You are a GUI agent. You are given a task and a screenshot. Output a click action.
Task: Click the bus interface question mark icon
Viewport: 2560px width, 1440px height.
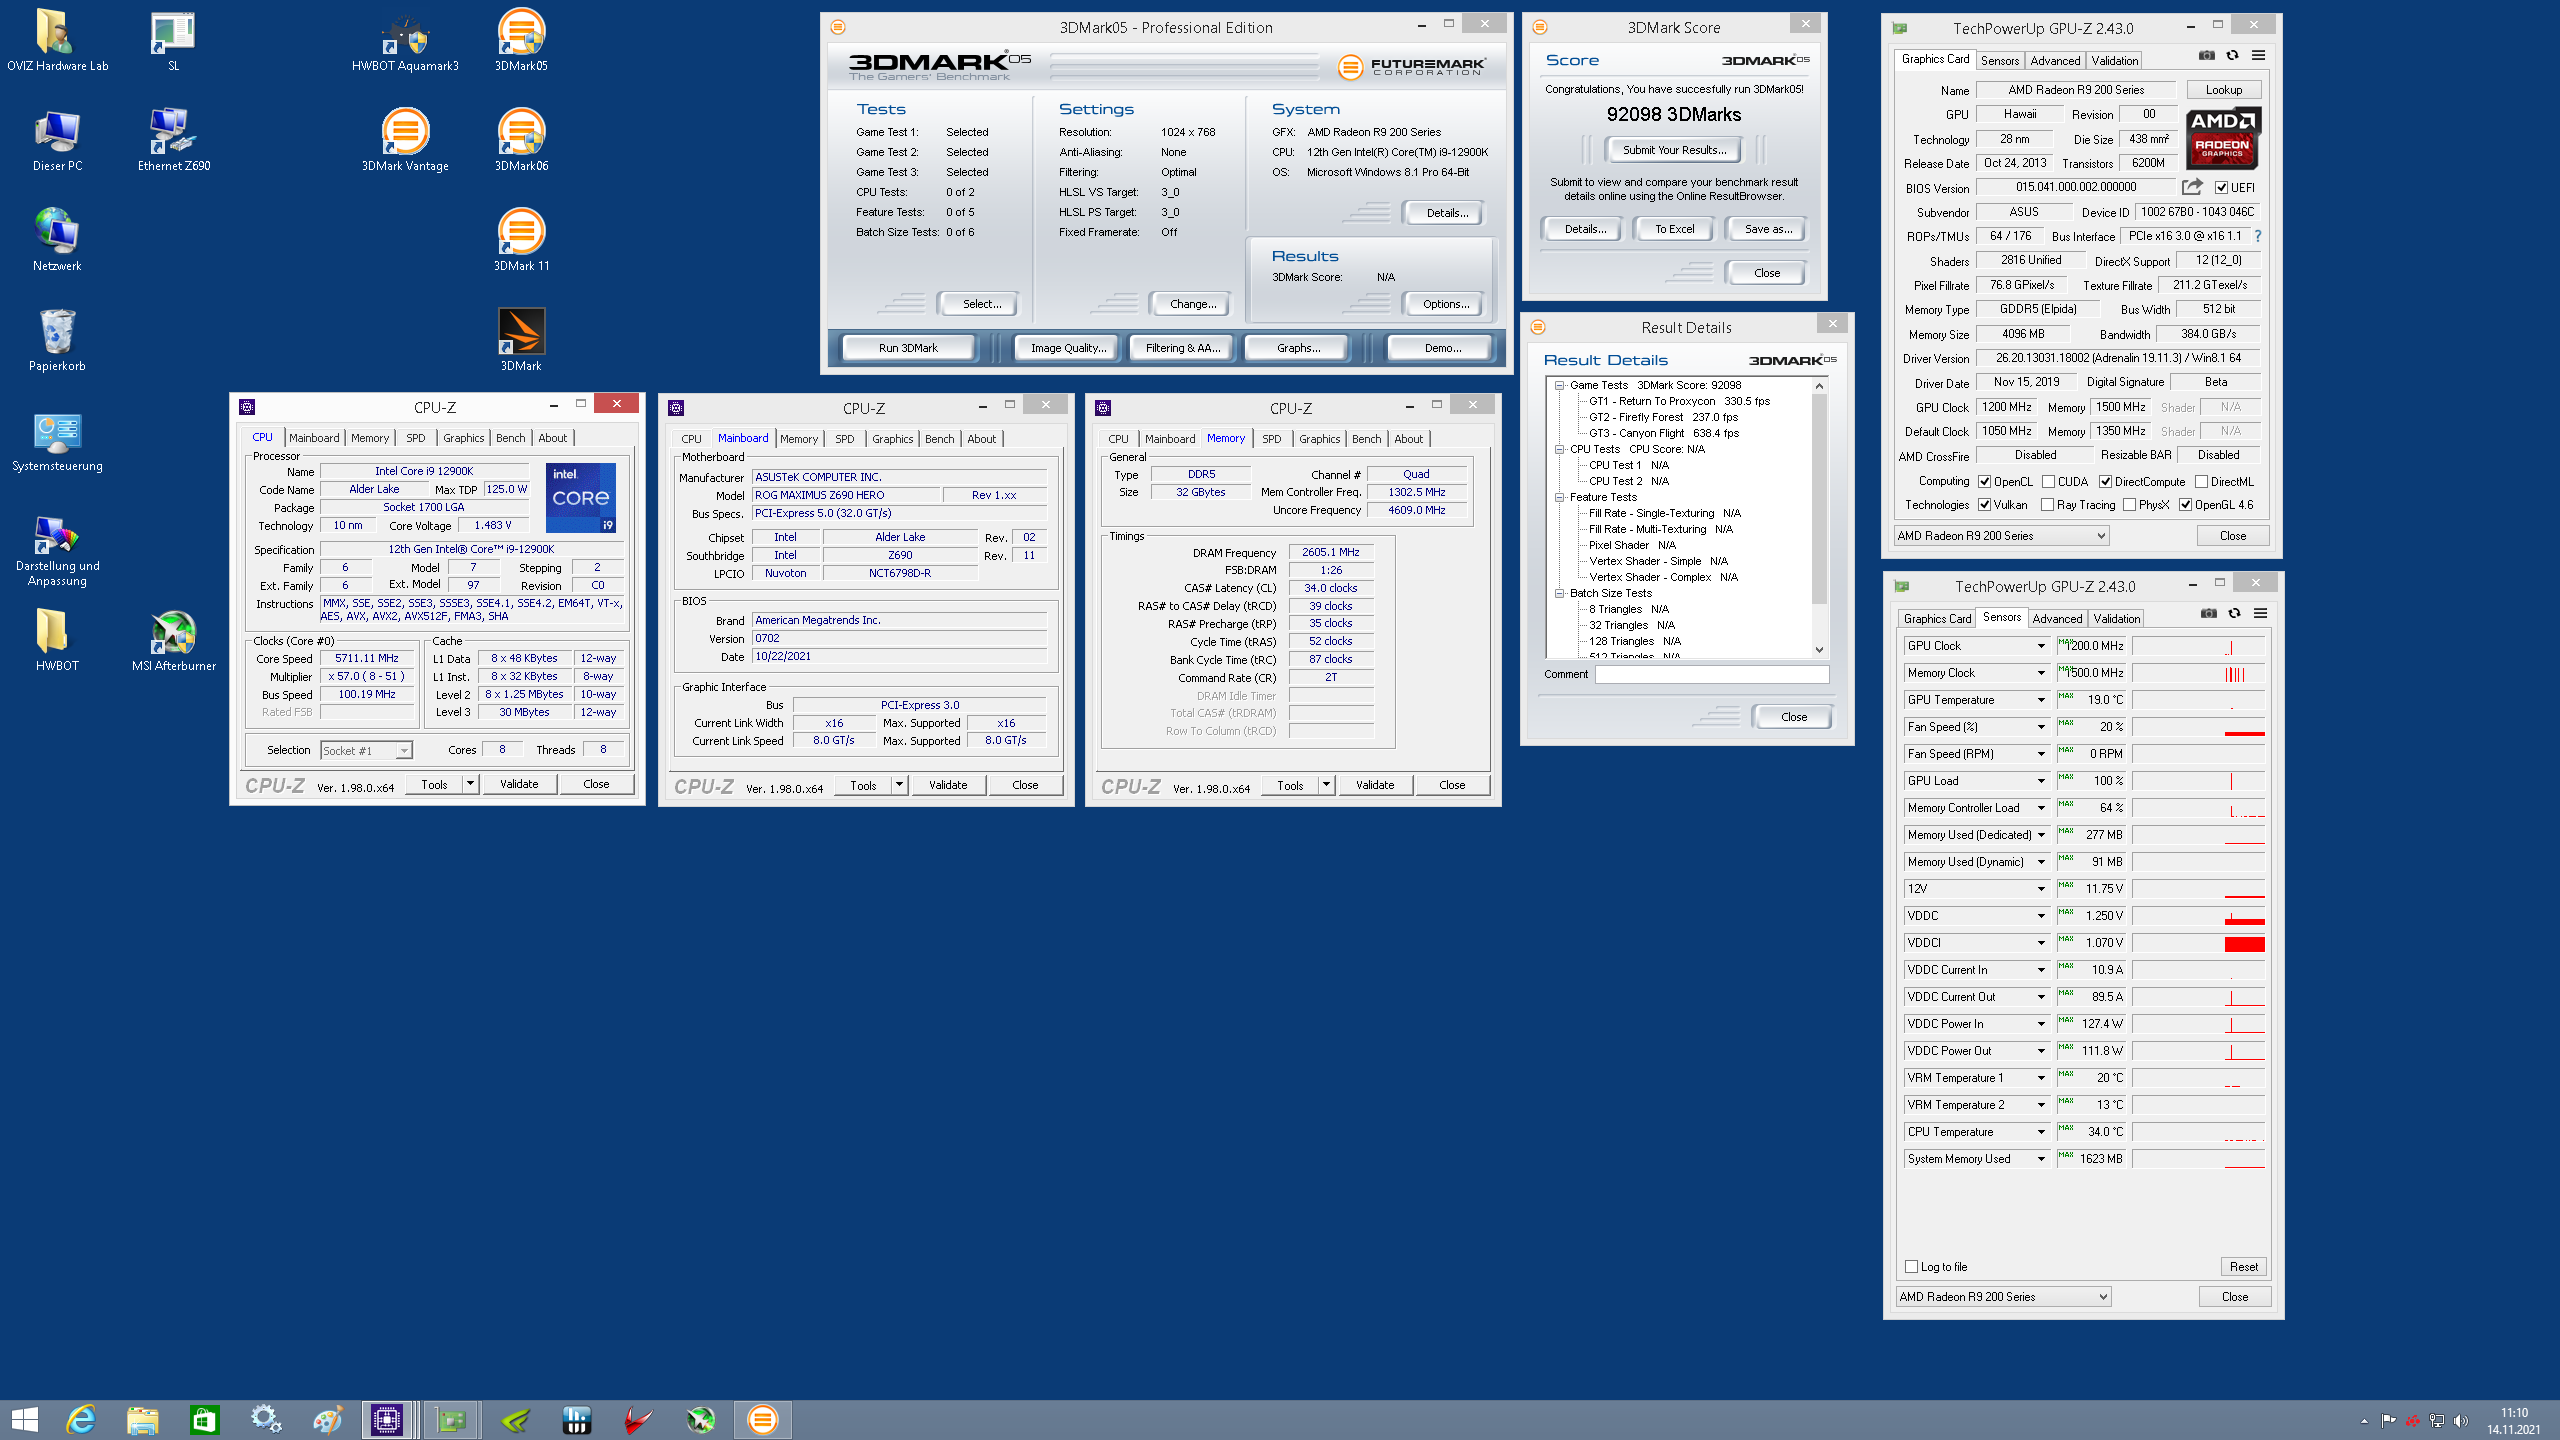[x=2257, y=236]
